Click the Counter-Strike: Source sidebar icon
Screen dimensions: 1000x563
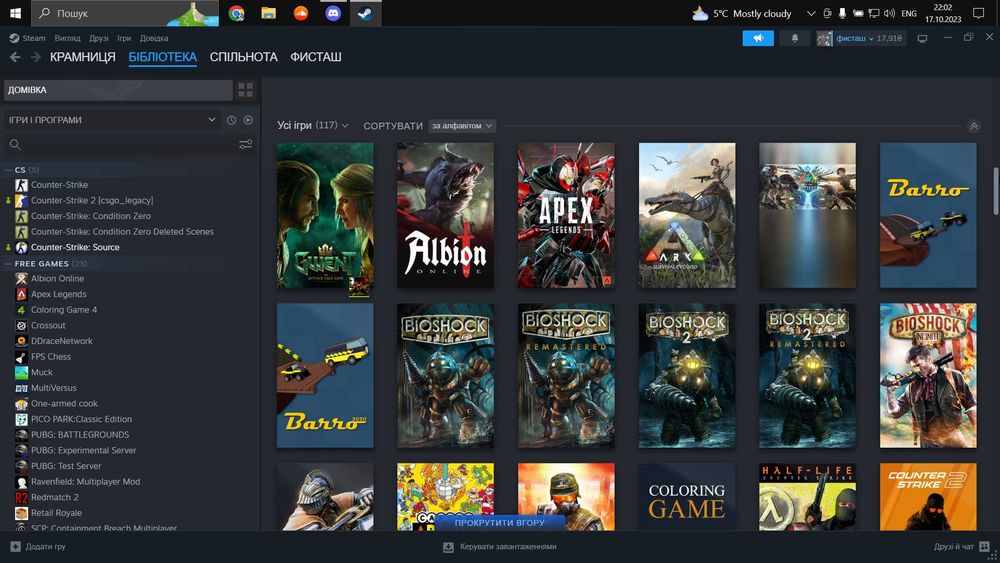tap(22, 247)
